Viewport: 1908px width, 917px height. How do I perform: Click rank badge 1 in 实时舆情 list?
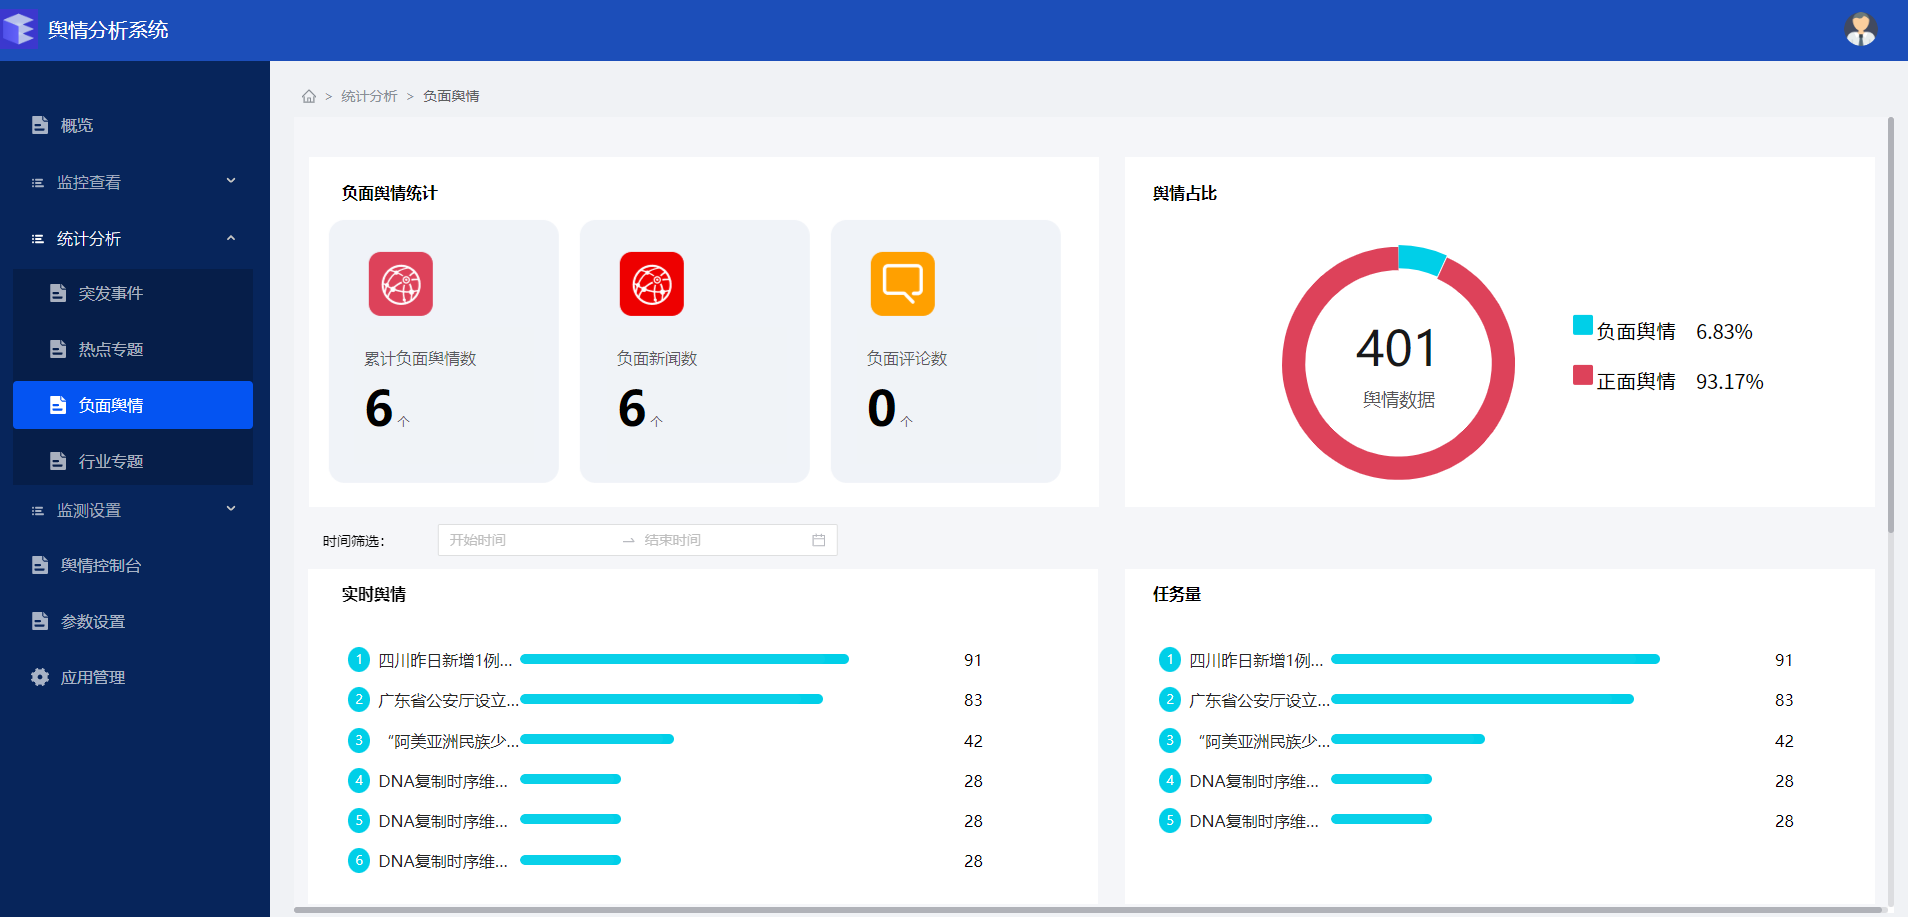(359, 659)
